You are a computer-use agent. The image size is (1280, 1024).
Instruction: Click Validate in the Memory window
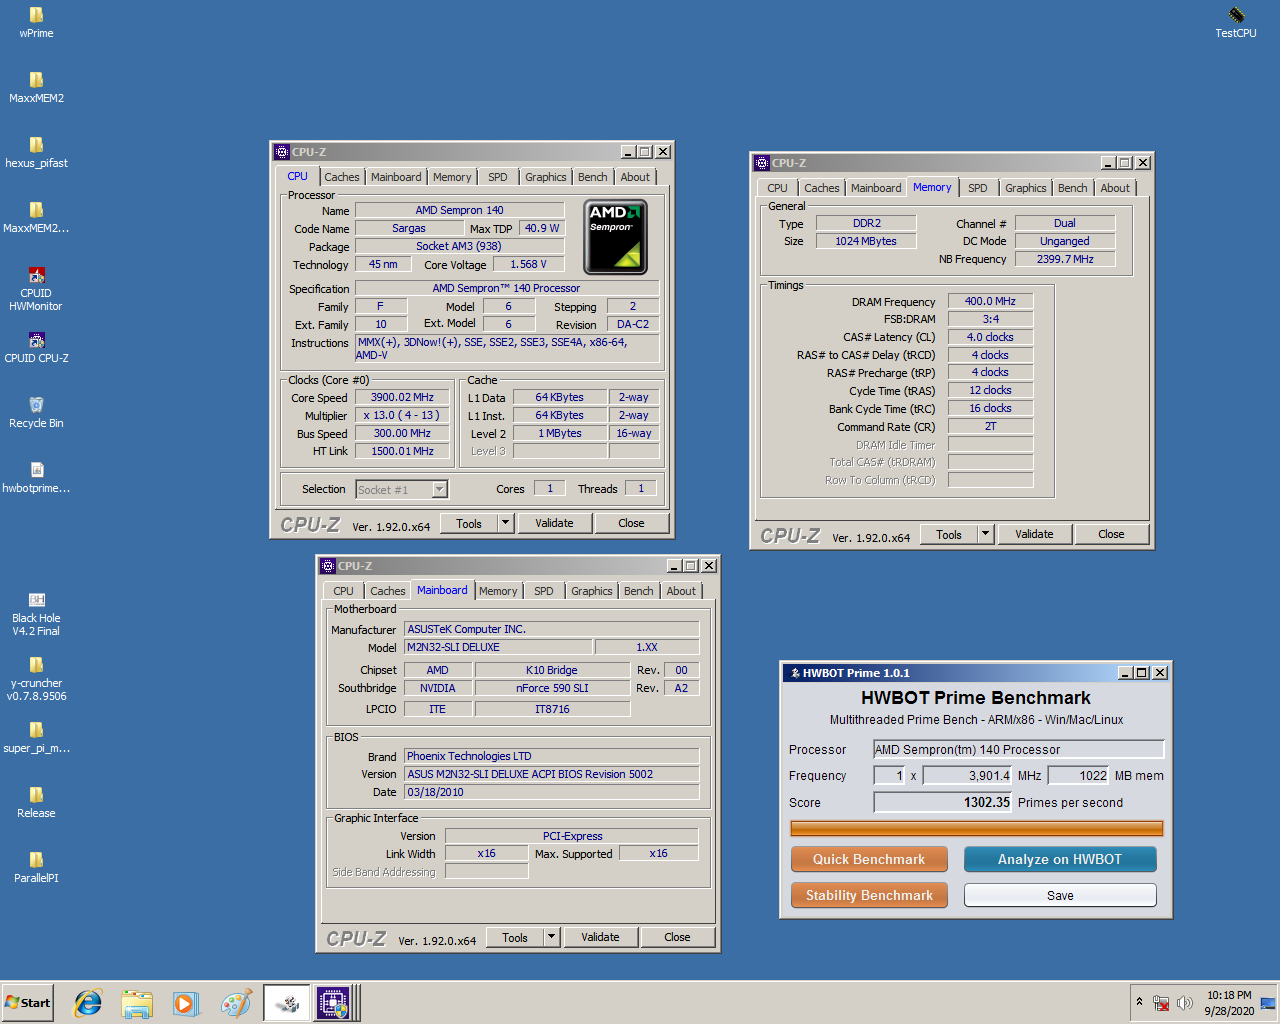pos(1034,534)
